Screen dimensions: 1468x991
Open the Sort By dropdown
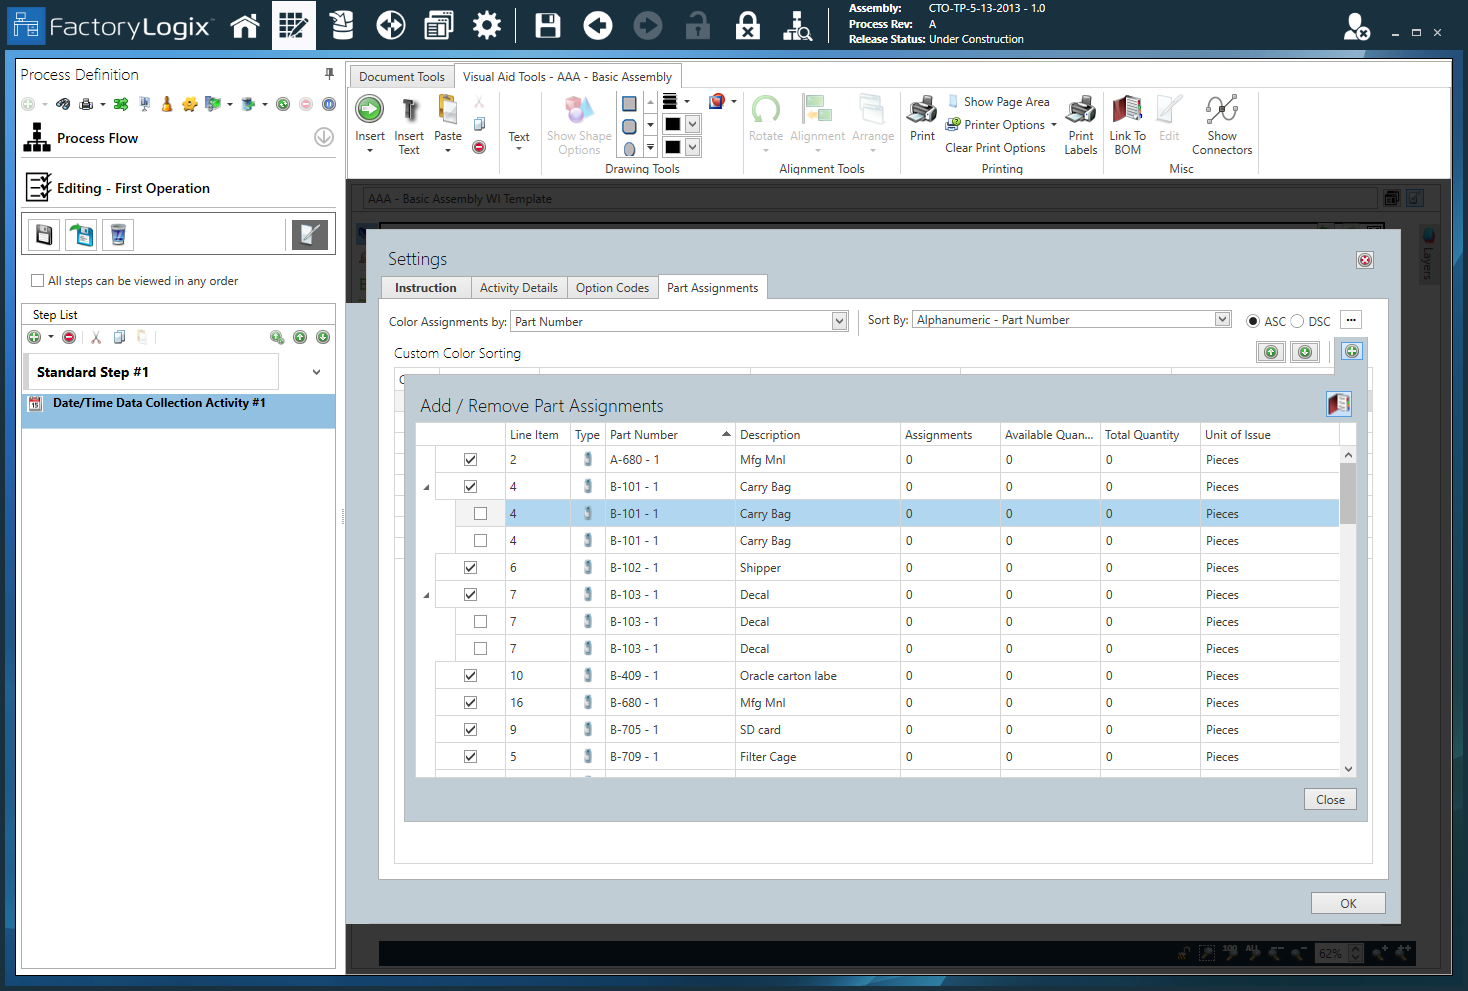click(x=1222, y=318)
